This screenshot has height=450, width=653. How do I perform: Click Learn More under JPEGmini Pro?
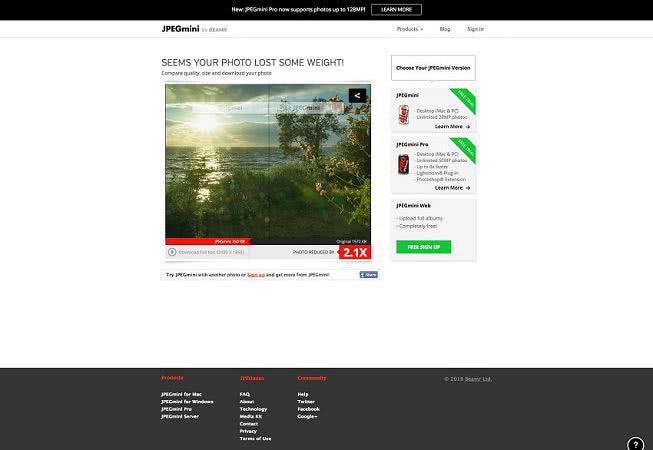452,187
